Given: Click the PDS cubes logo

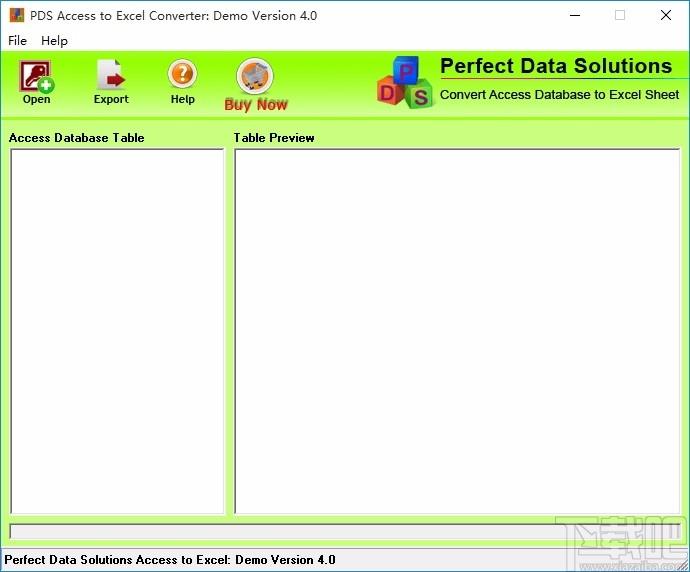Looking at the screenshot, I should point(405,83).
